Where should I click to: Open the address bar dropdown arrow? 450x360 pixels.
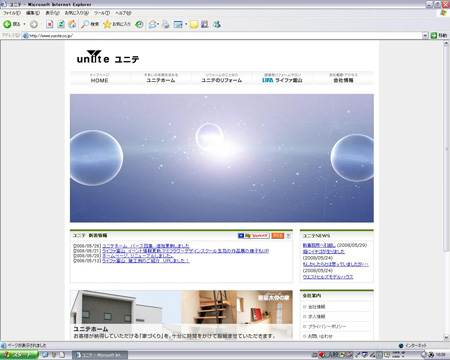pos(425,35)
